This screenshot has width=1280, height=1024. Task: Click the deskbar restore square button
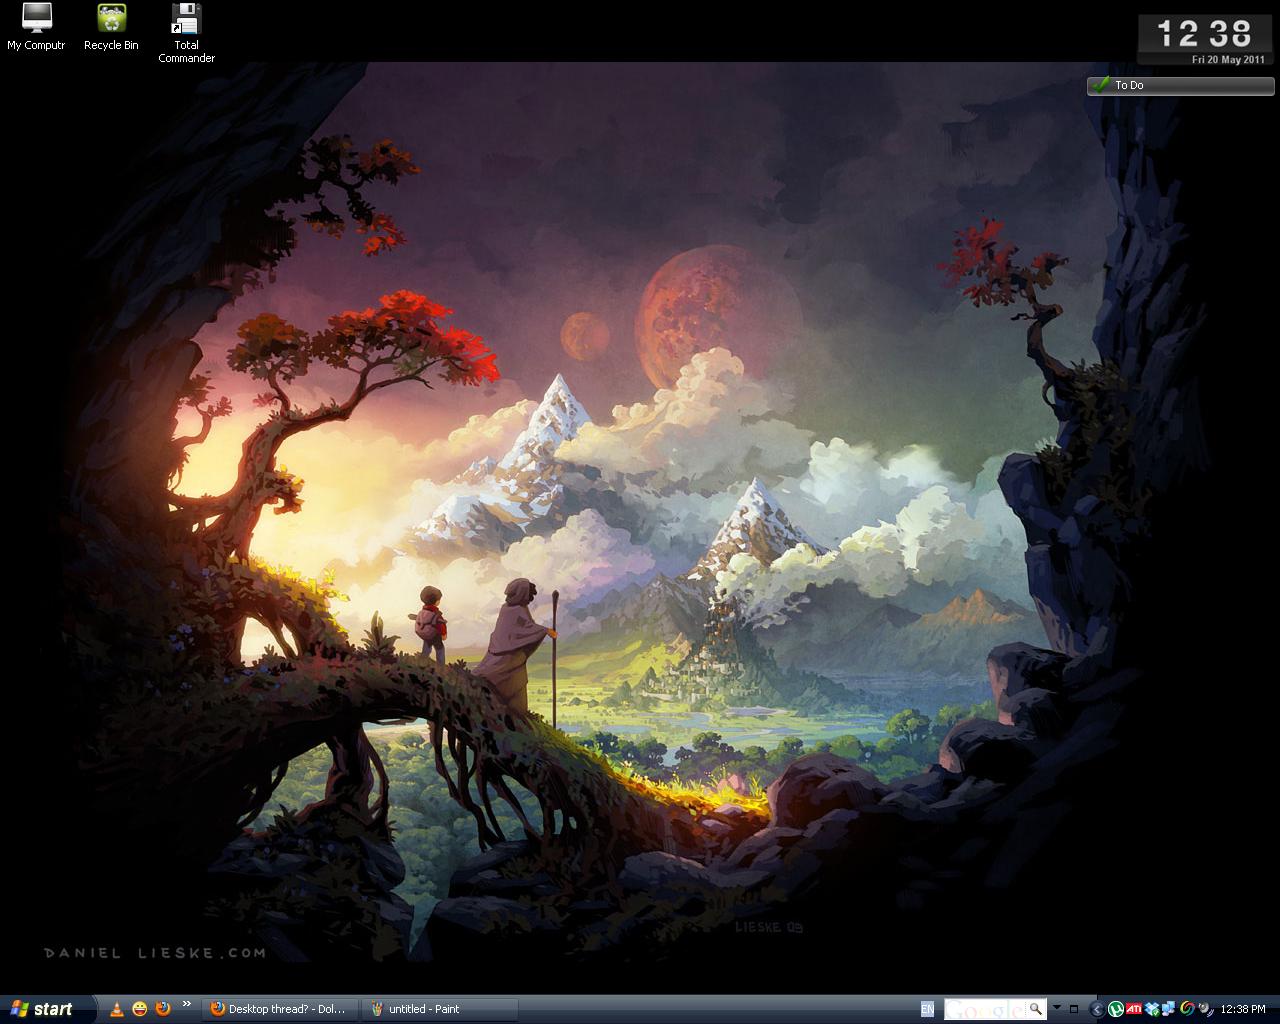[1074, 1009]
